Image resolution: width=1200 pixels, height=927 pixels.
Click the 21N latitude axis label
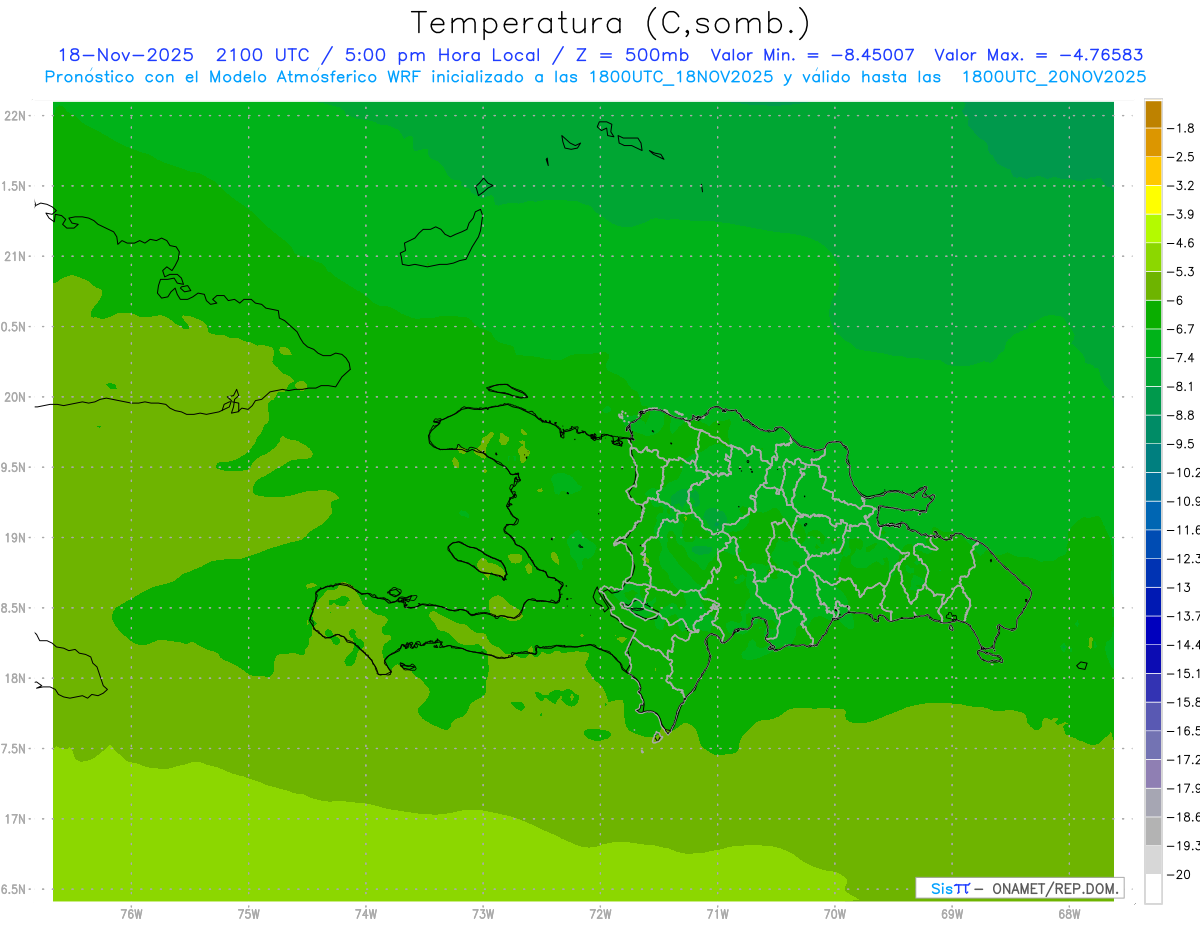pos(15,256)
